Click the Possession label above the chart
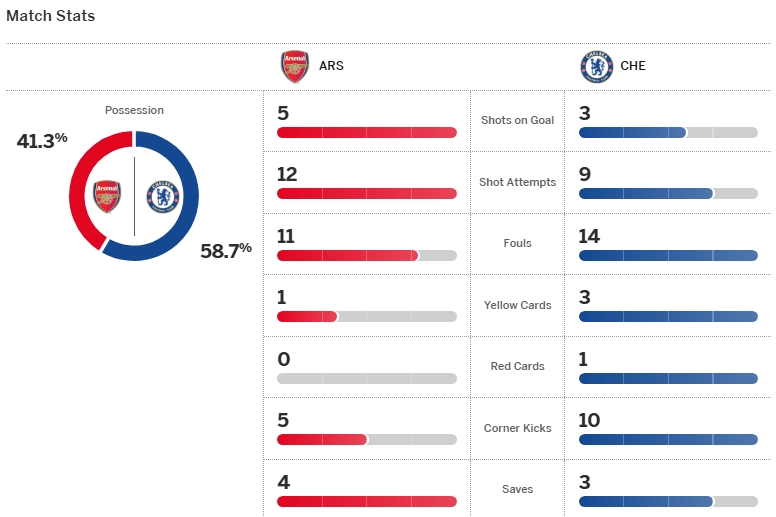The height and width of the screenshot is (517, 776). point(134,110)
